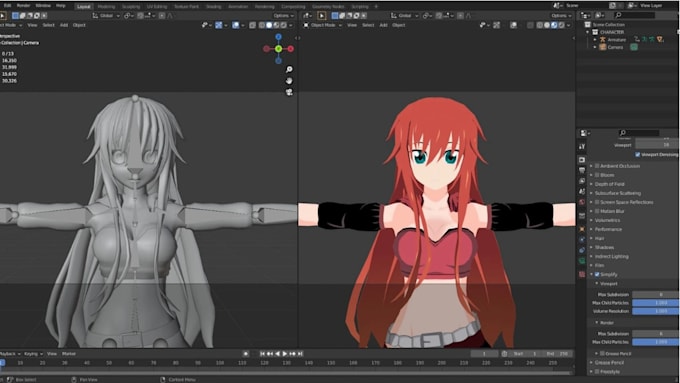Open the Scene properties tab icon
The width and height of the screenshot is (680, 383).
tap(582, 191)
